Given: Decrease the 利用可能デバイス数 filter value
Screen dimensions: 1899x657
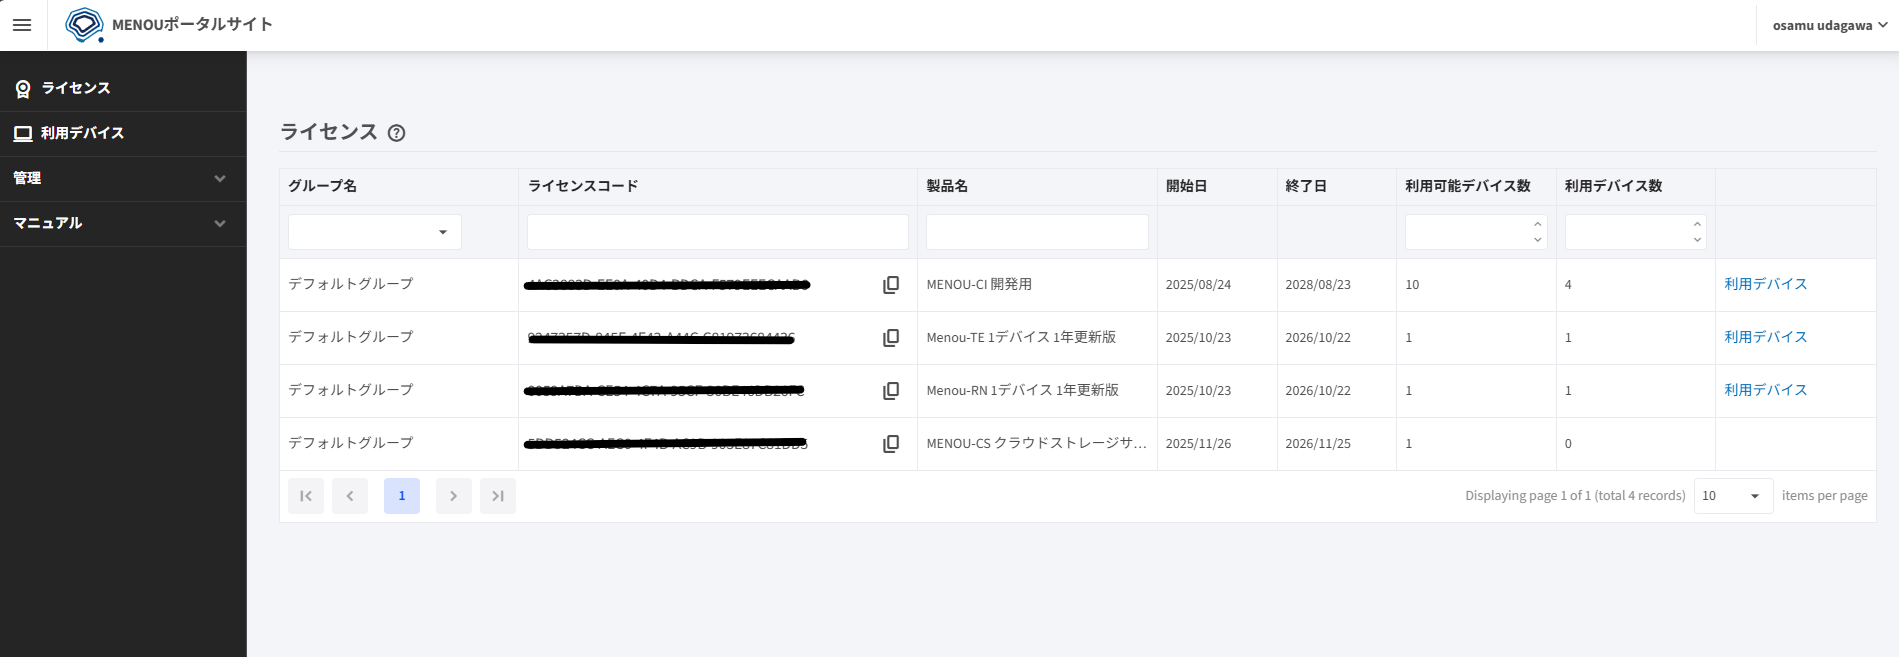Looking at the screenshot, I should [x=1538, y=240].
